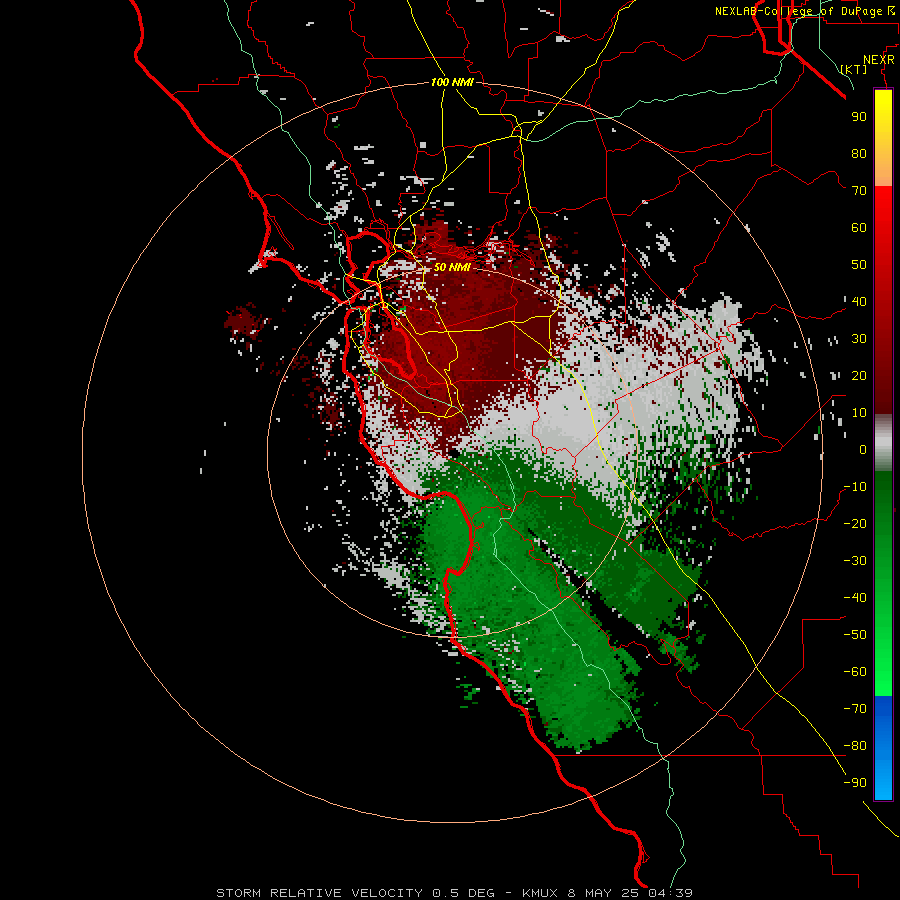Click the 80 value on velocity scale
900x900 pixels.
859,154
